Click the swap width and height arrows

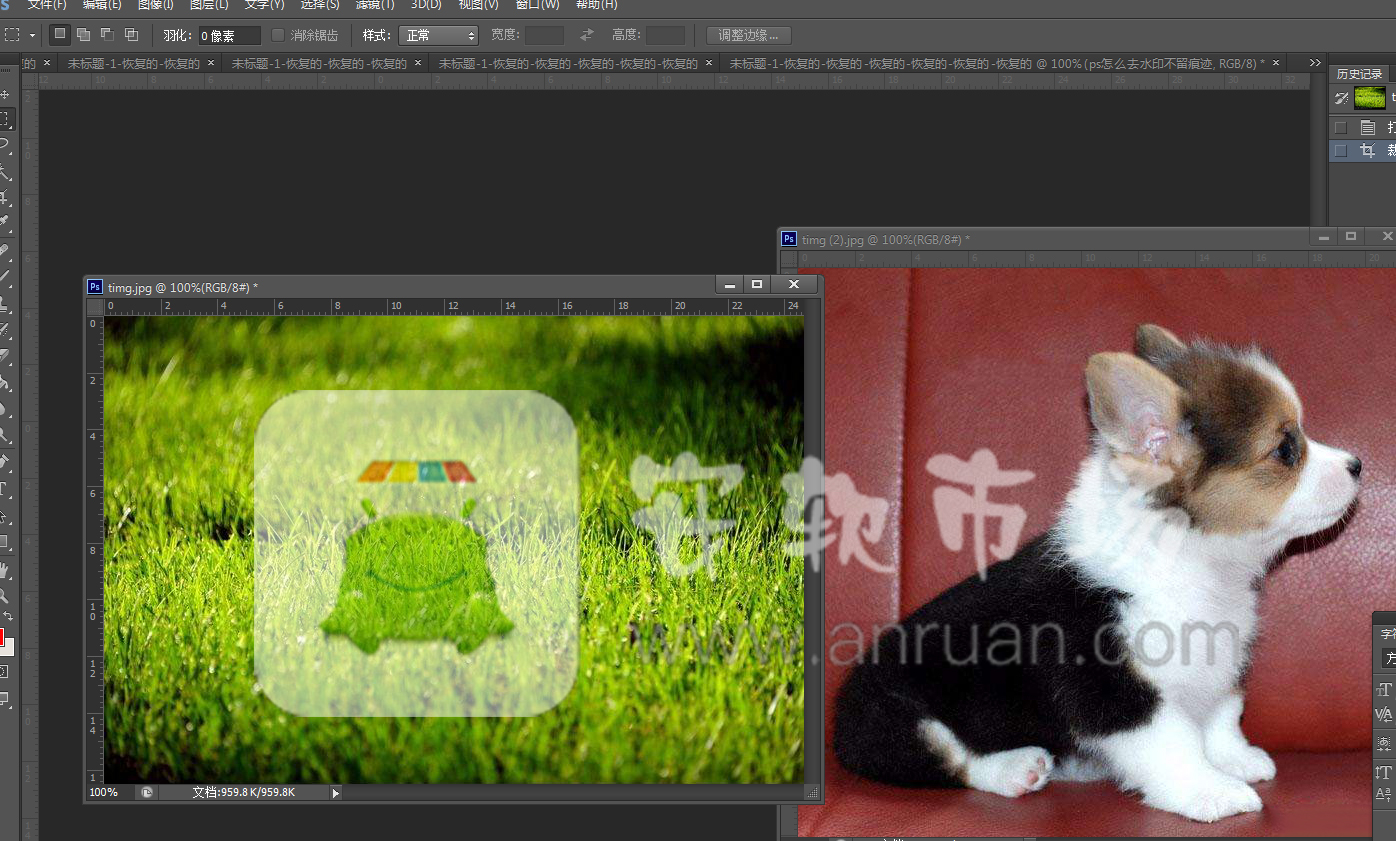tap(587, 35)
